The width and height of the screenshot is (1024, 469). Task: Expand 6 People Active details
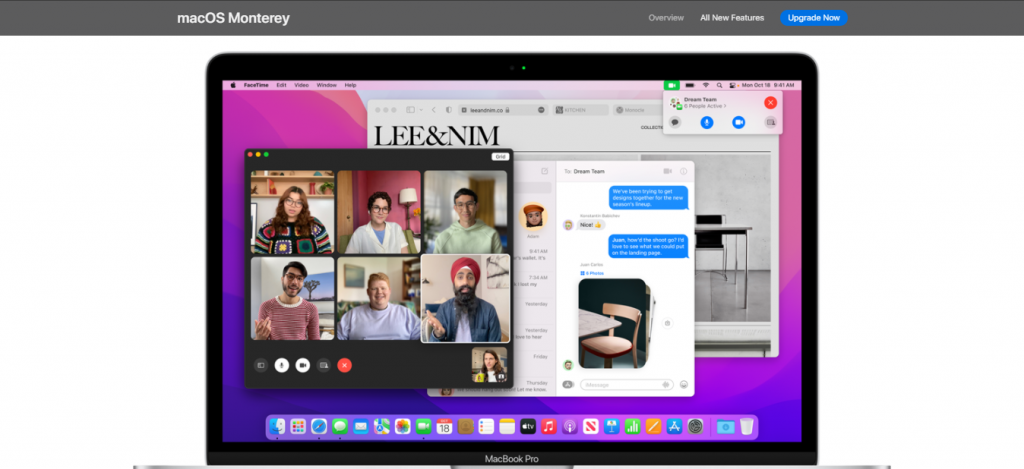tap(705, 106)
